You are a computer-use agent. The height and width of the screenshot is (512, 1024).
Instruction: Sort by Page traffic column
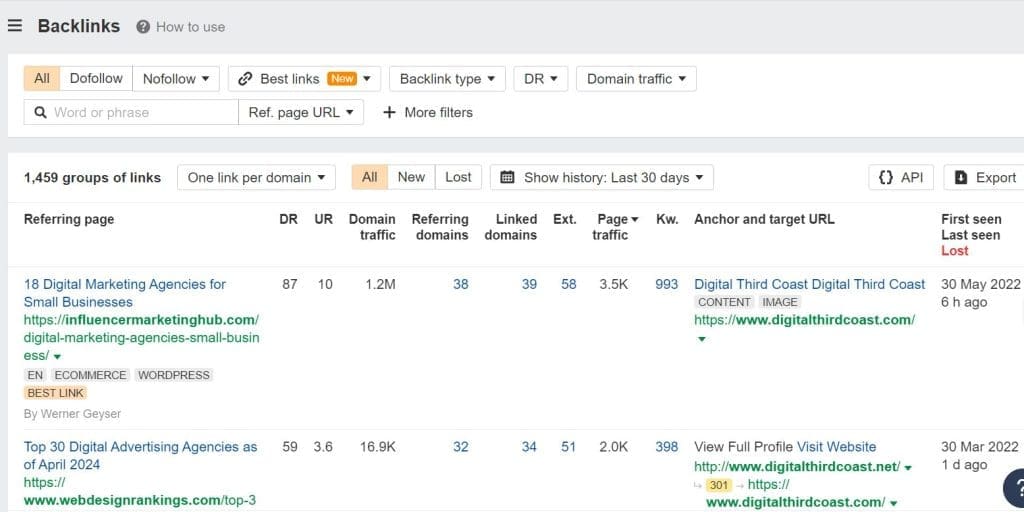pyautogui.click(x=616, y=227)
